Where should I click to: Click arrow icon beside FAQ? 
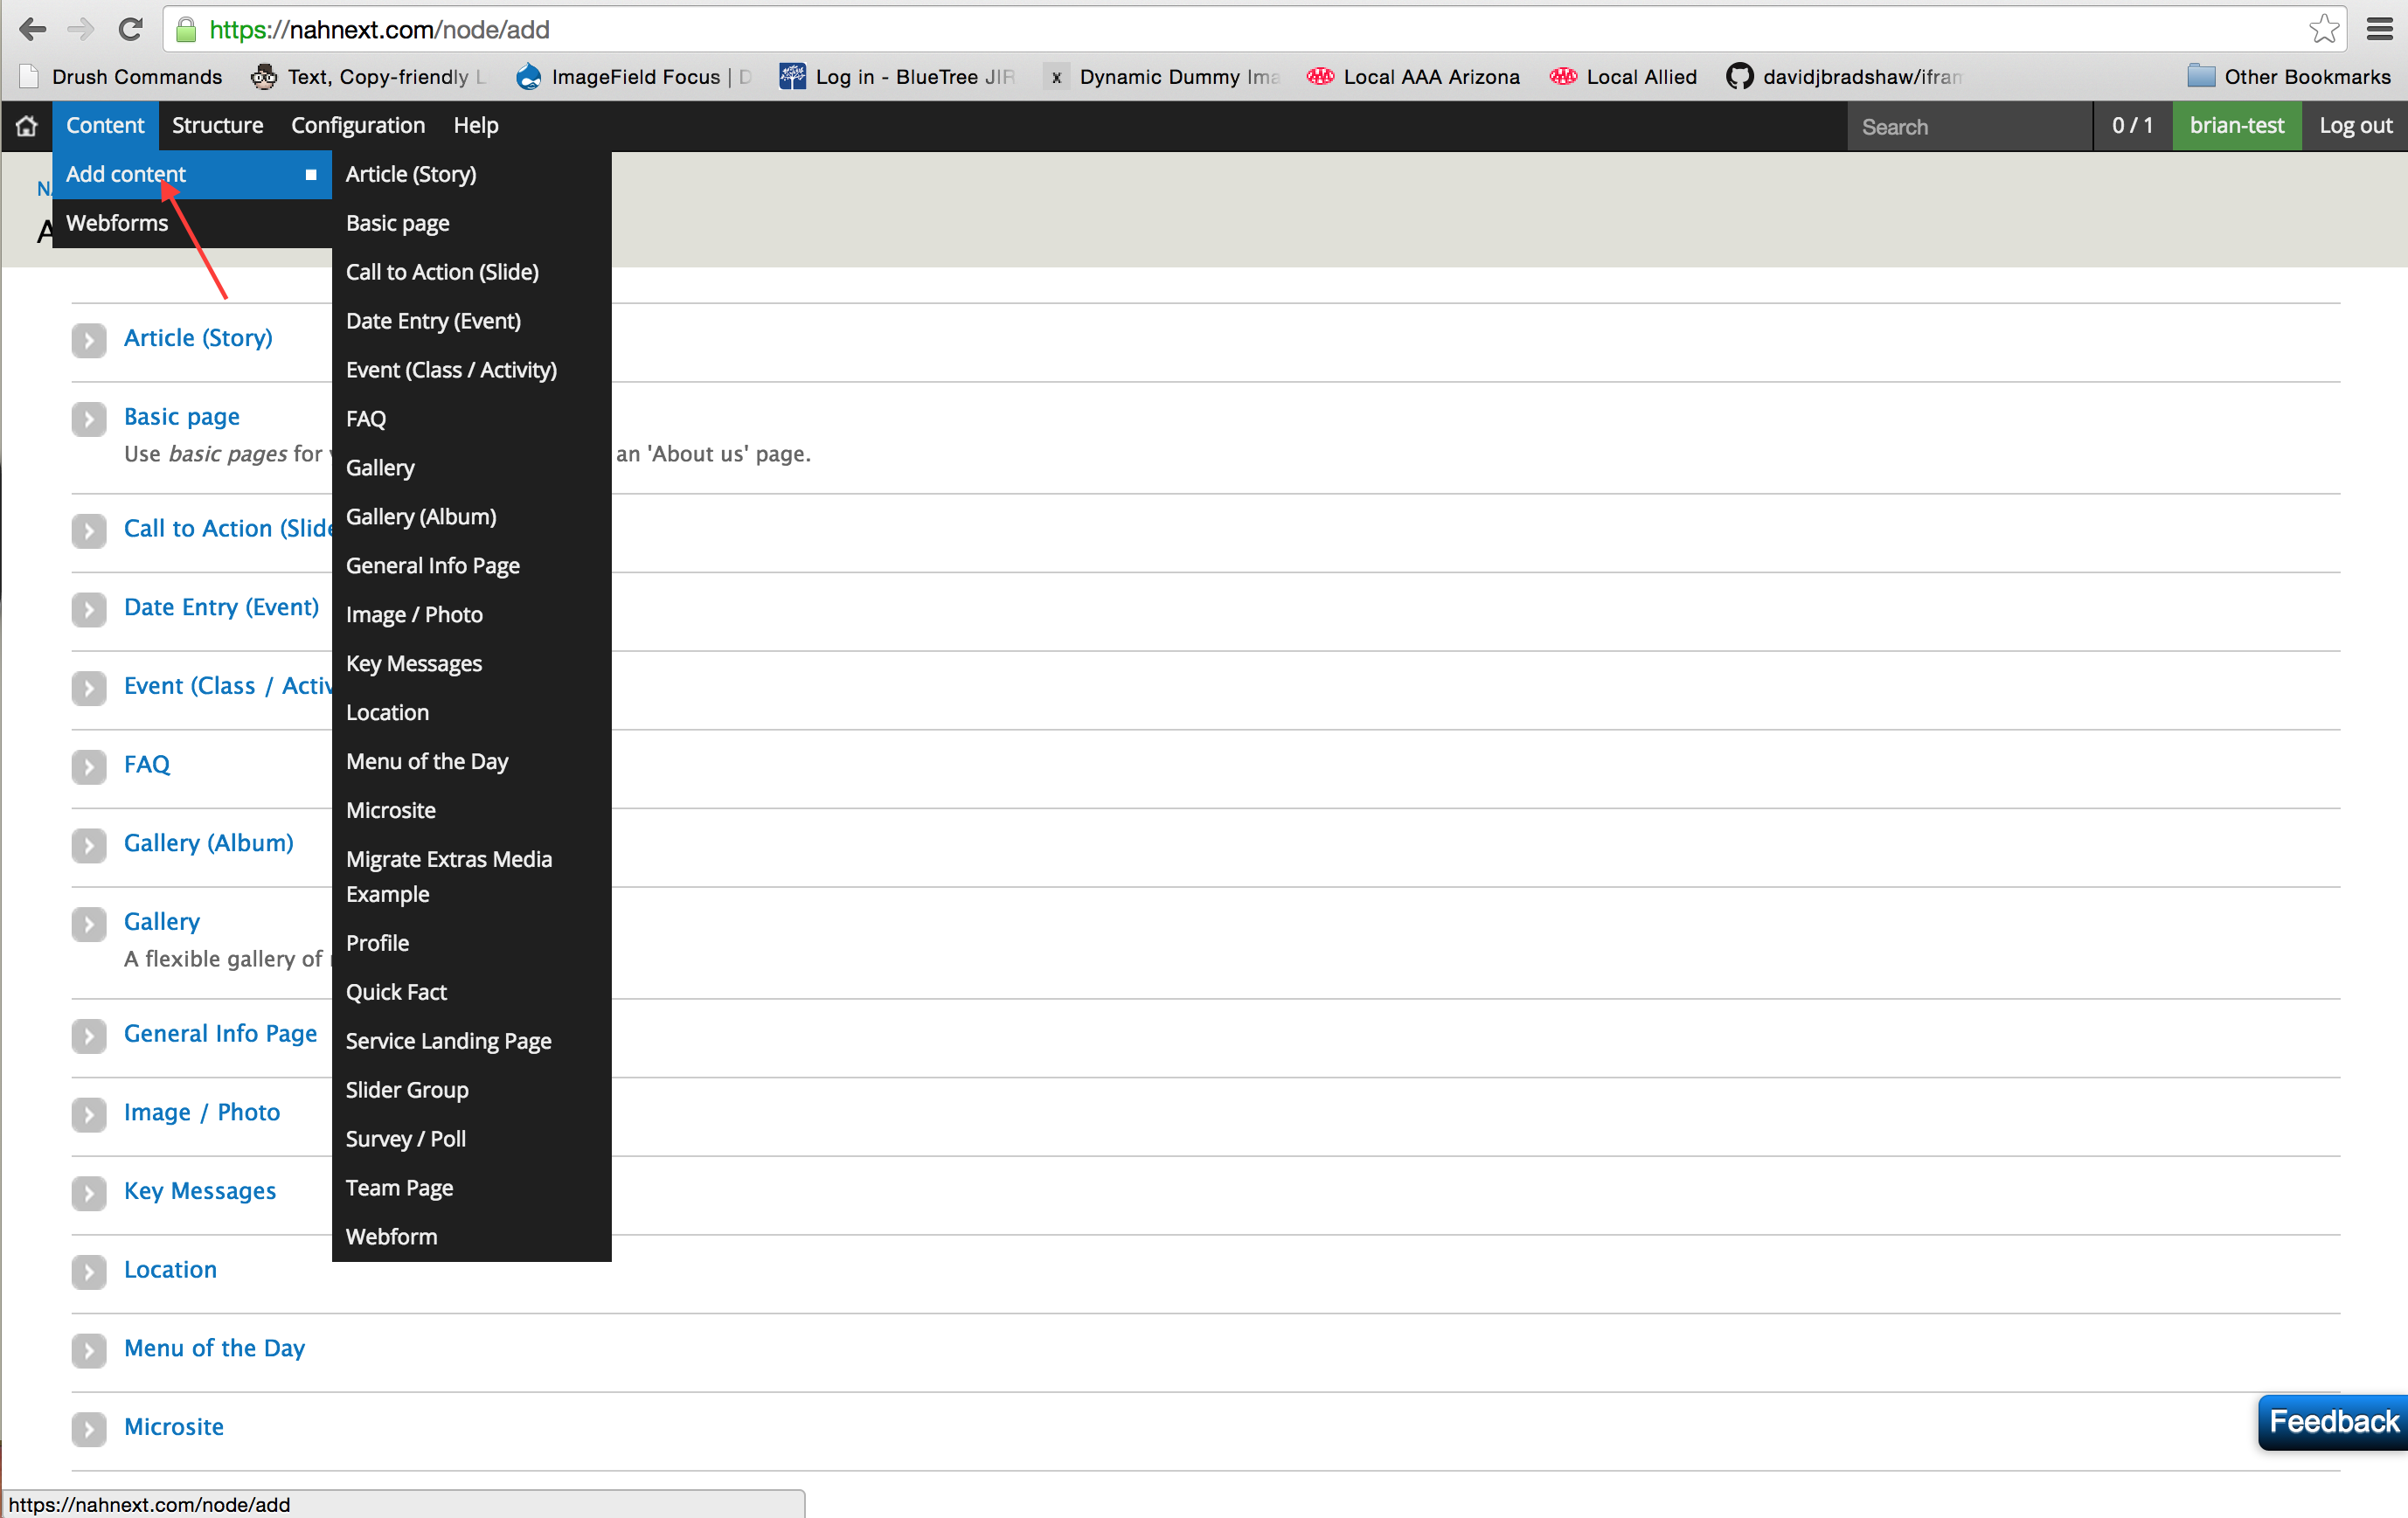tap(89, 766)
